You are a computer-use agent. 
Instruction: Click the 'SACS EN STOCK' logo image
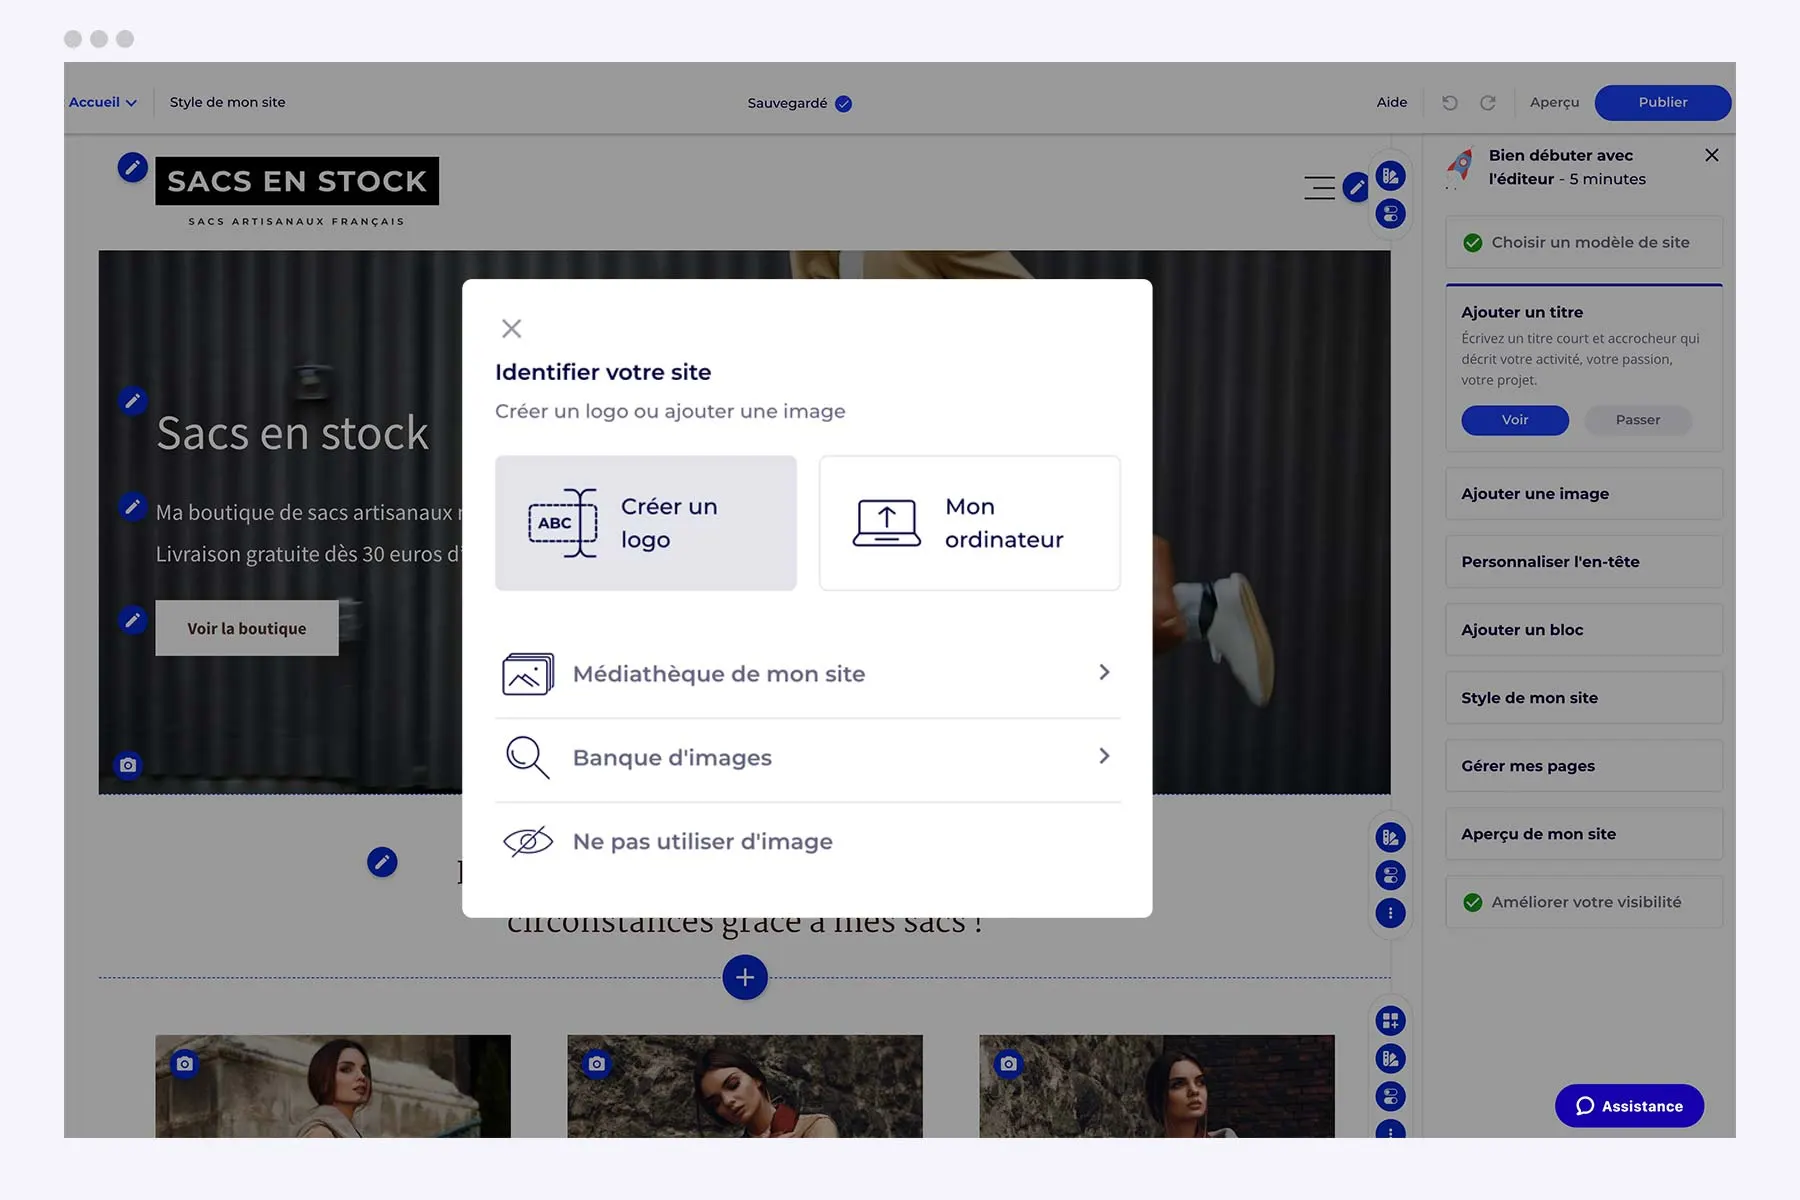pyautogui.click(x=297, y=192)
